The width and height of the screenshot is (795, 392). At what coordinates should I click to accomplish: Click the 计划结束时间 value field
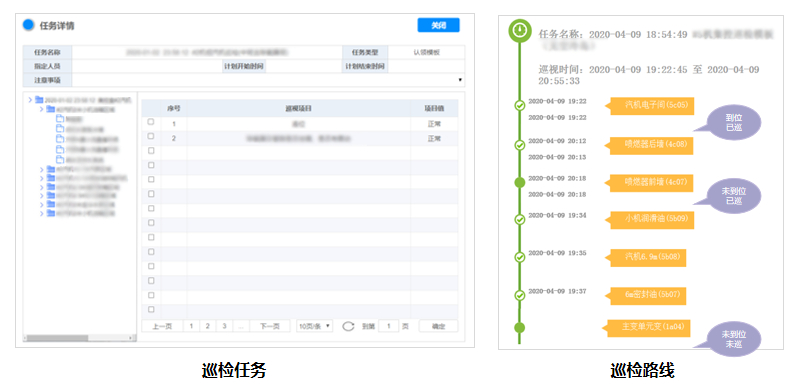click(x=426, y=66)
